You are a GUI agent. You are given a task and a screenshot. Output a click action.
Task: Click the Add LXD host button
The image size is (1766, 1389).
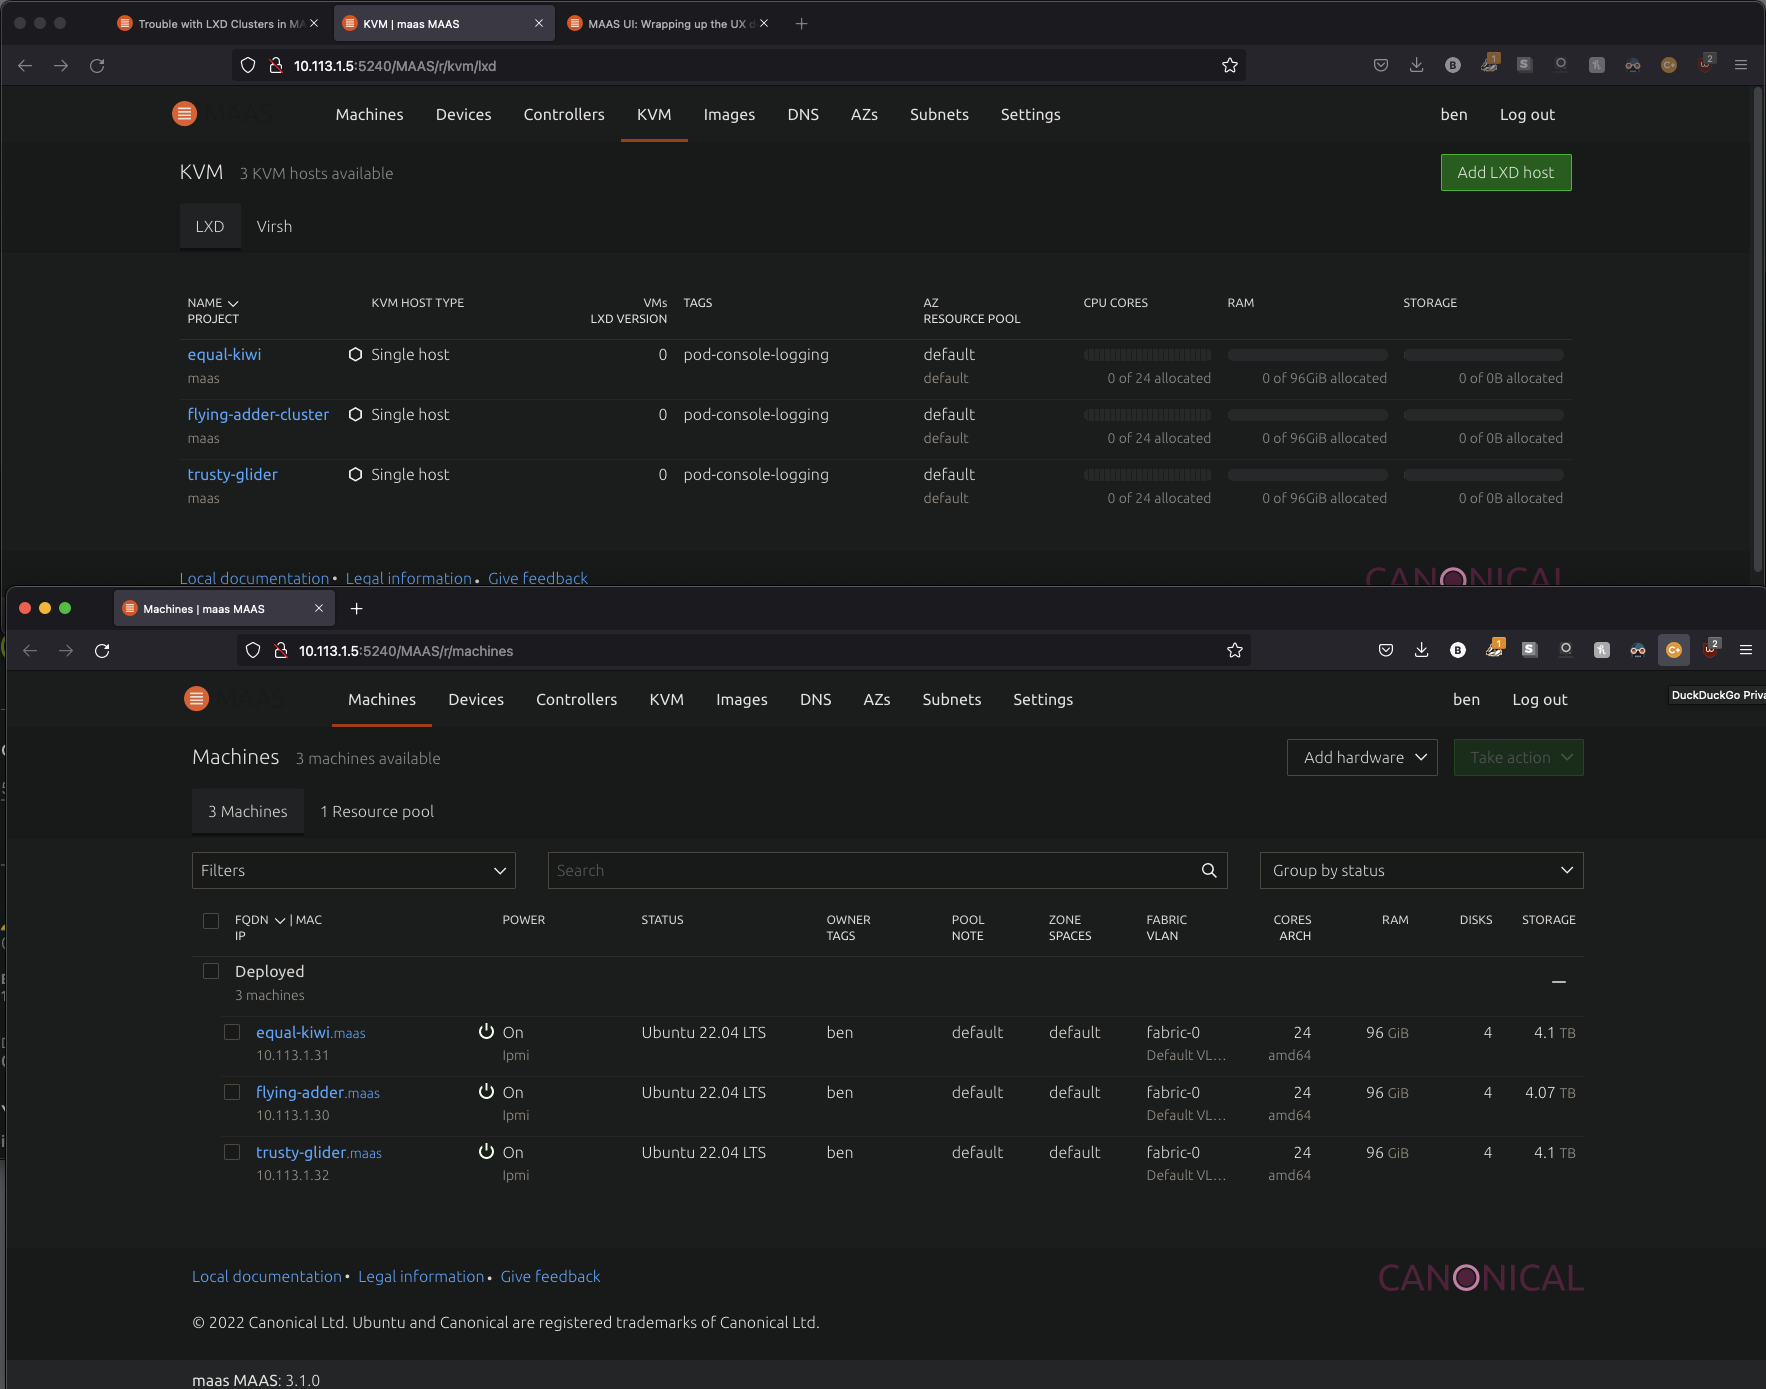point(1505,172)
